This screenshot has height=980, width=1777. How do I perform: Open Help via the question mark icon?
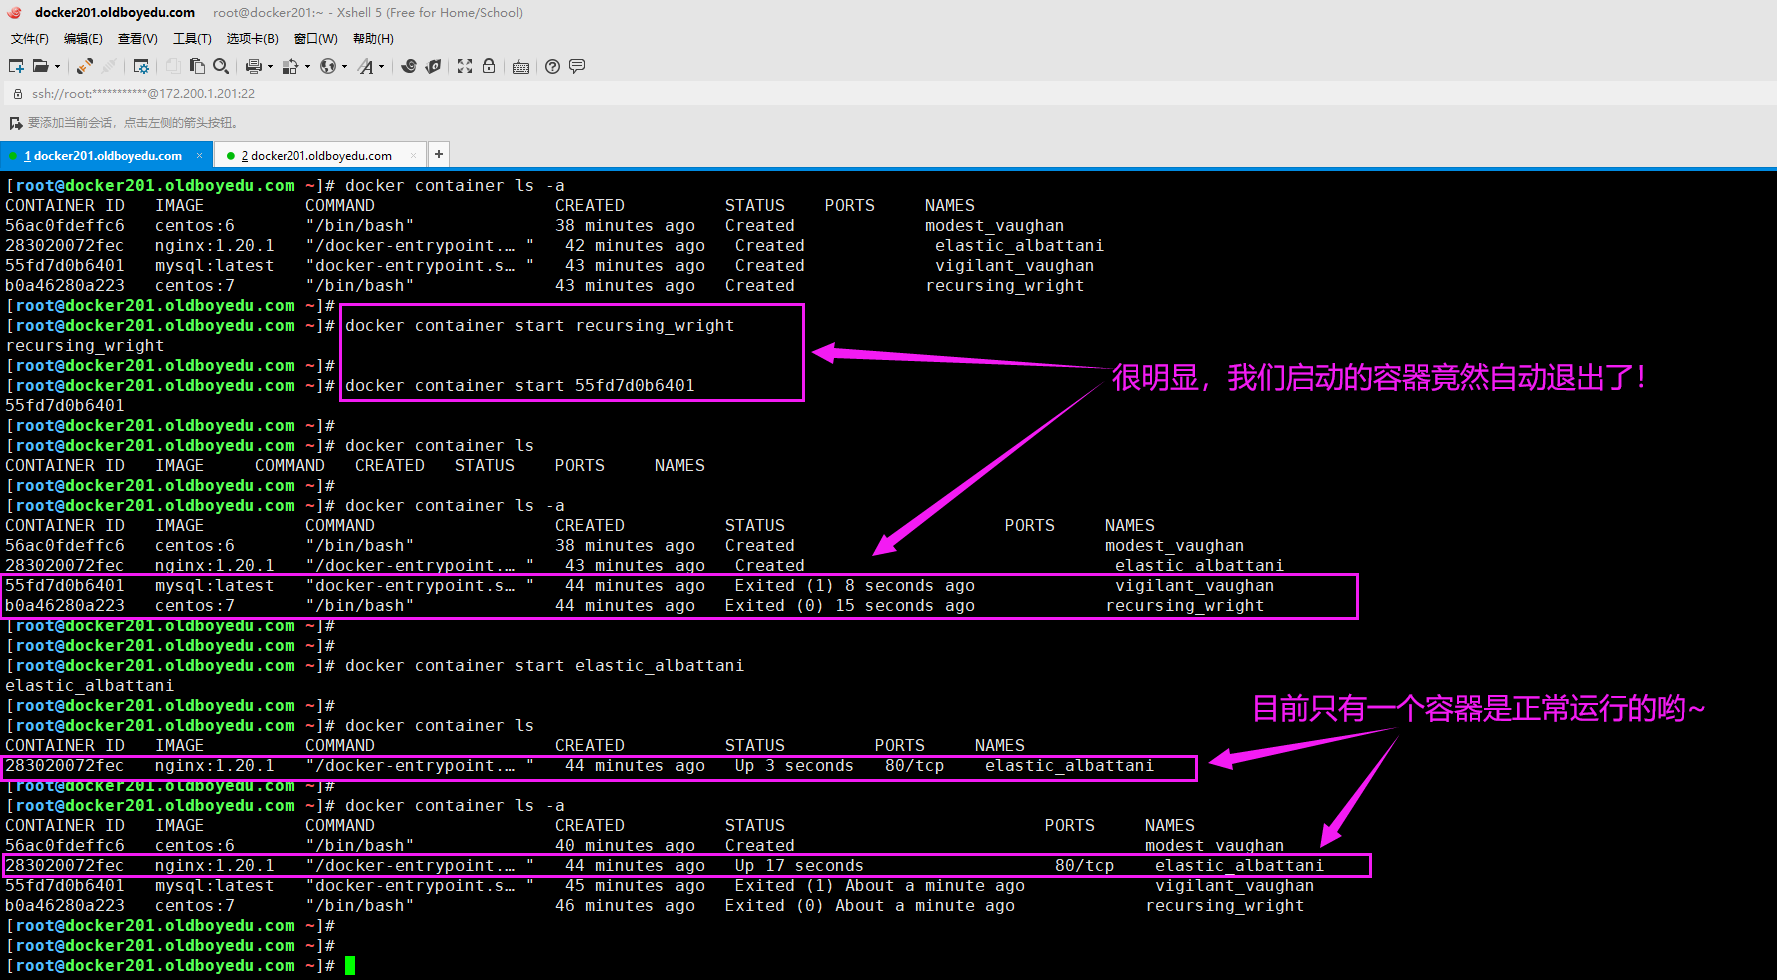coord(552,66)
